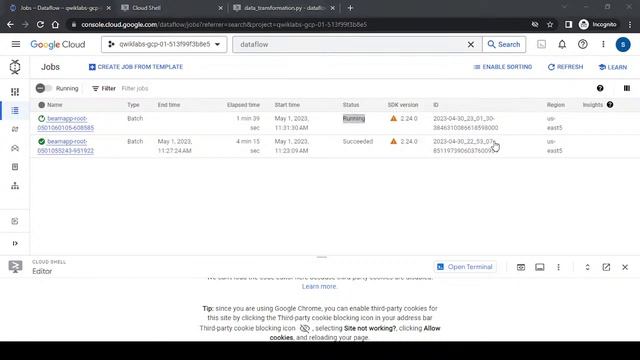Click third-party cookie blocking icon in address bar
The width and height of the screenshot is (640, 360).
[535, 24]
